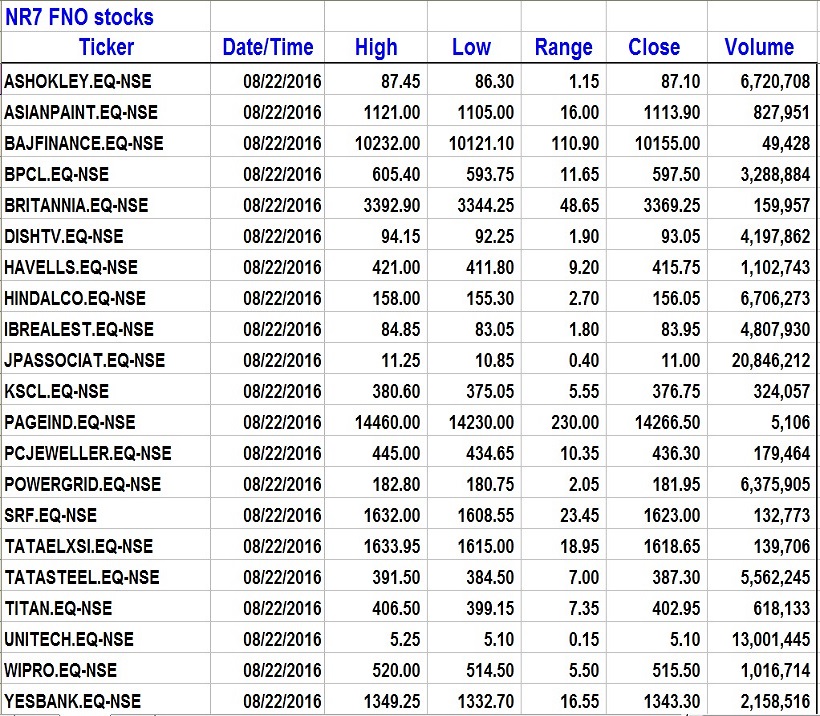820x716 pixels.
Task: Select the Range column header
Action: tap(564, 47)
